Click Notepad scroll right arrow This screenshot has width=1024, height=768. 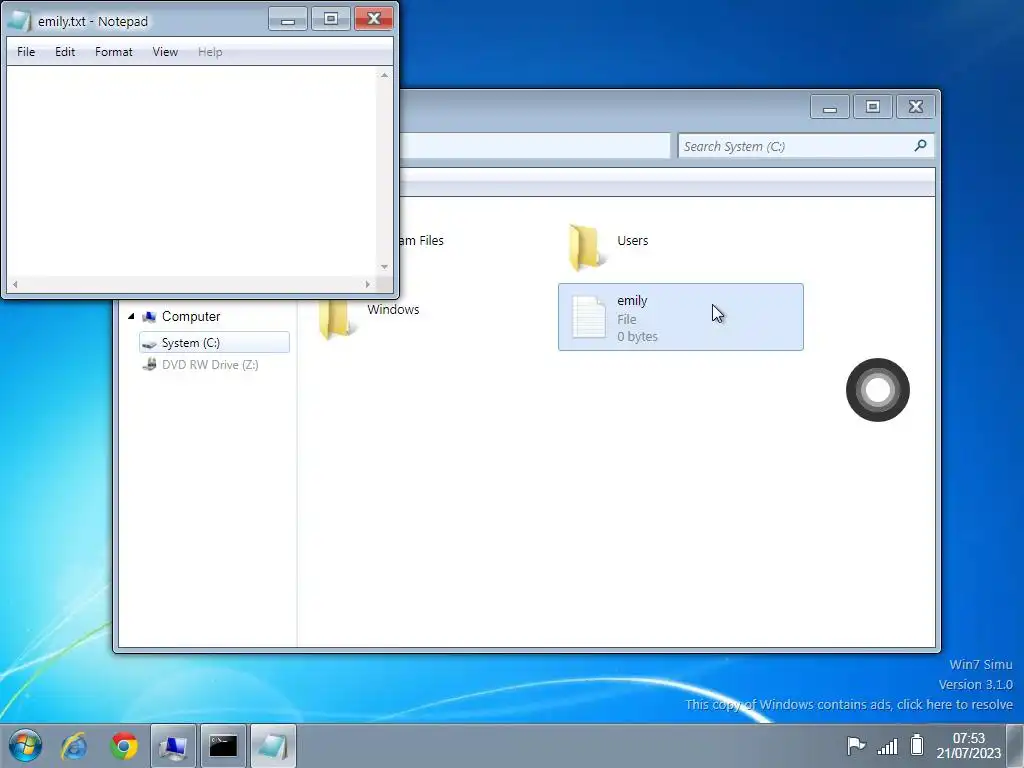(x=368, y=284)
